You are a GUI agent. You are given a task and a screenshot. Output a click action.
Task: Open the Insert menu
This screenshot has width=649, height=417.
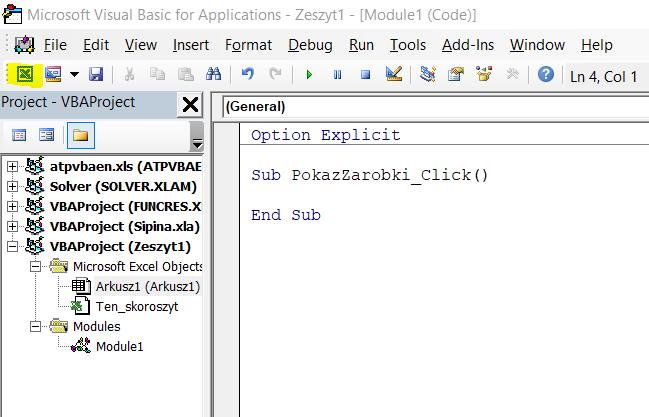(x=191, y=45)
